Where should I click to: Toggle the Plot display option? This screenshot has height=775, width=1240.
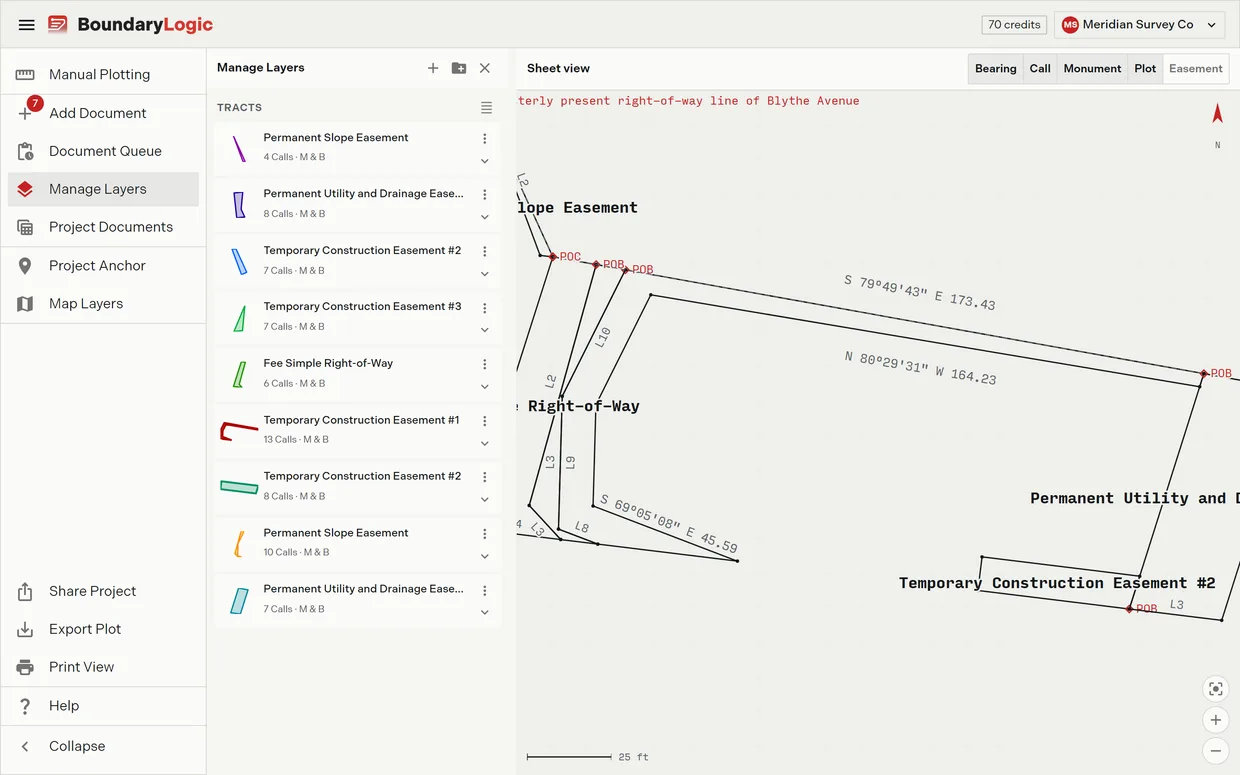pos(1145,69)
